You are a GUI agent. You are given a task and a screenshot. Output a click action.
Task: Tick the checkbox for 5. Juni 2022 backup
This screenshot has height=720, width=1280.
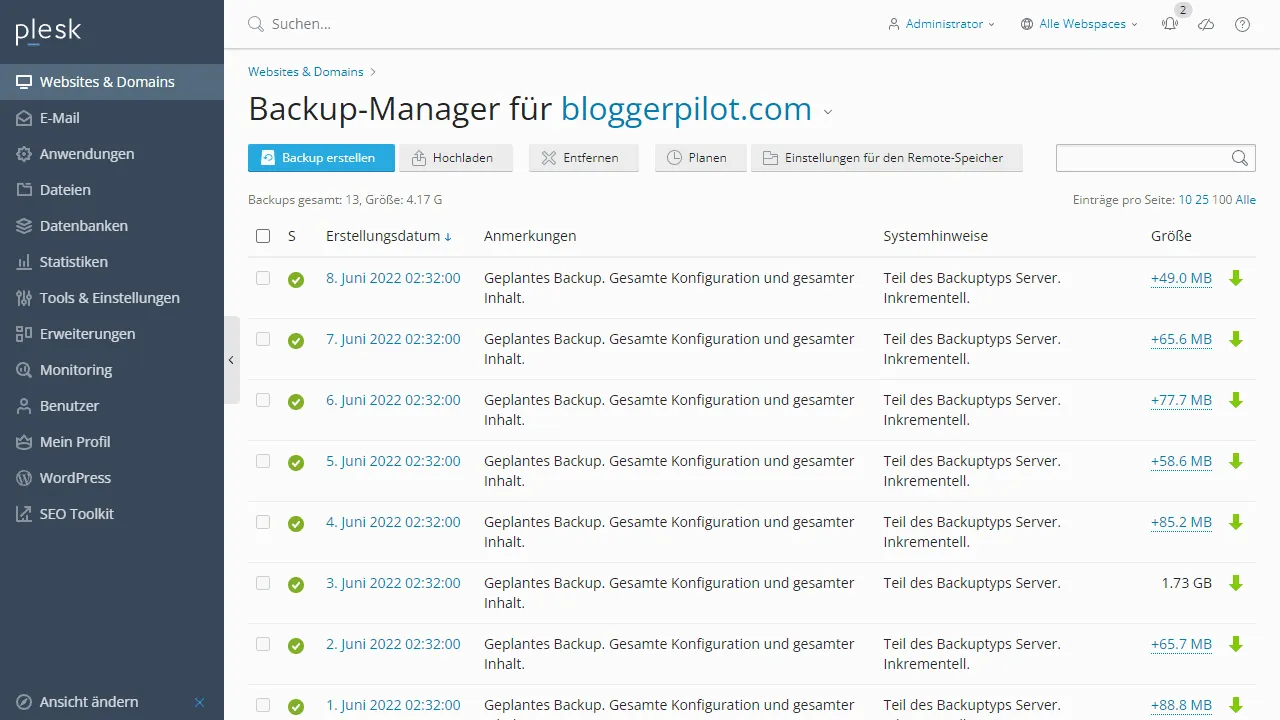coord(263,461)
